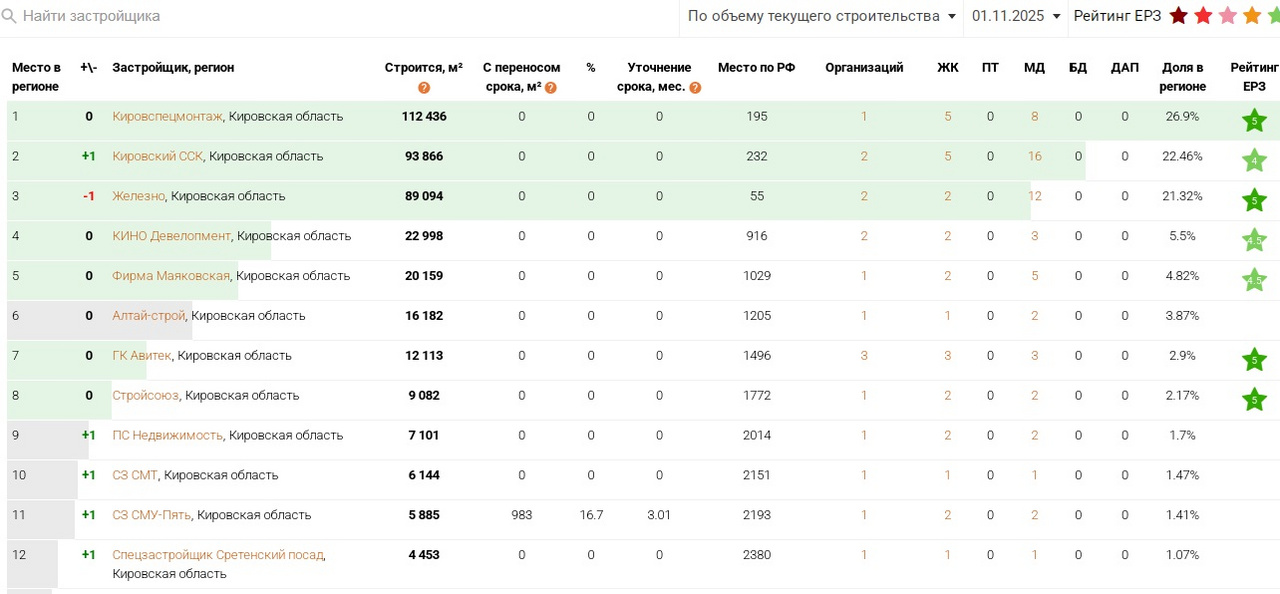The height and width of the screenshot is (594, 1280).
Task: Click the rating star in Стройсоюз row
Action: (x=1254, y=400)
